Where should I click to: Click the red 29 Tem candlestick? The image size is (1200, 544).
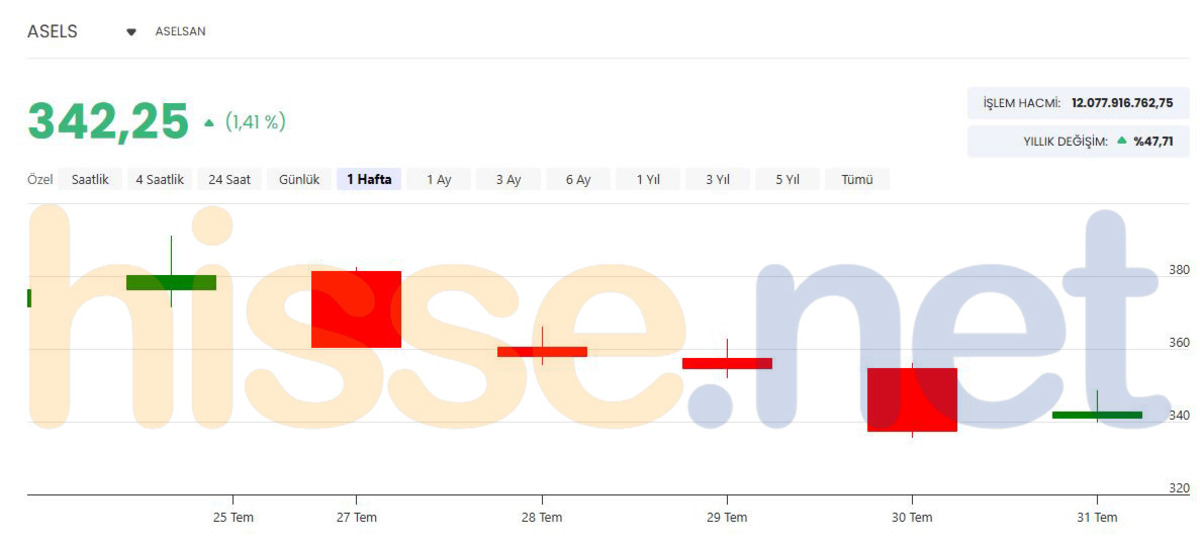tap(727, 363)
